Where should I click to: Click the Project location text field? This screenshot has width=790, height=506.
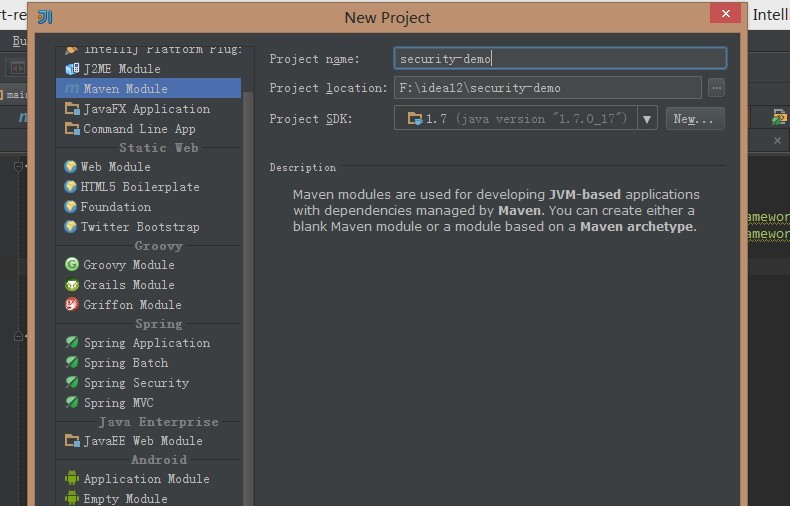(548, 88)
